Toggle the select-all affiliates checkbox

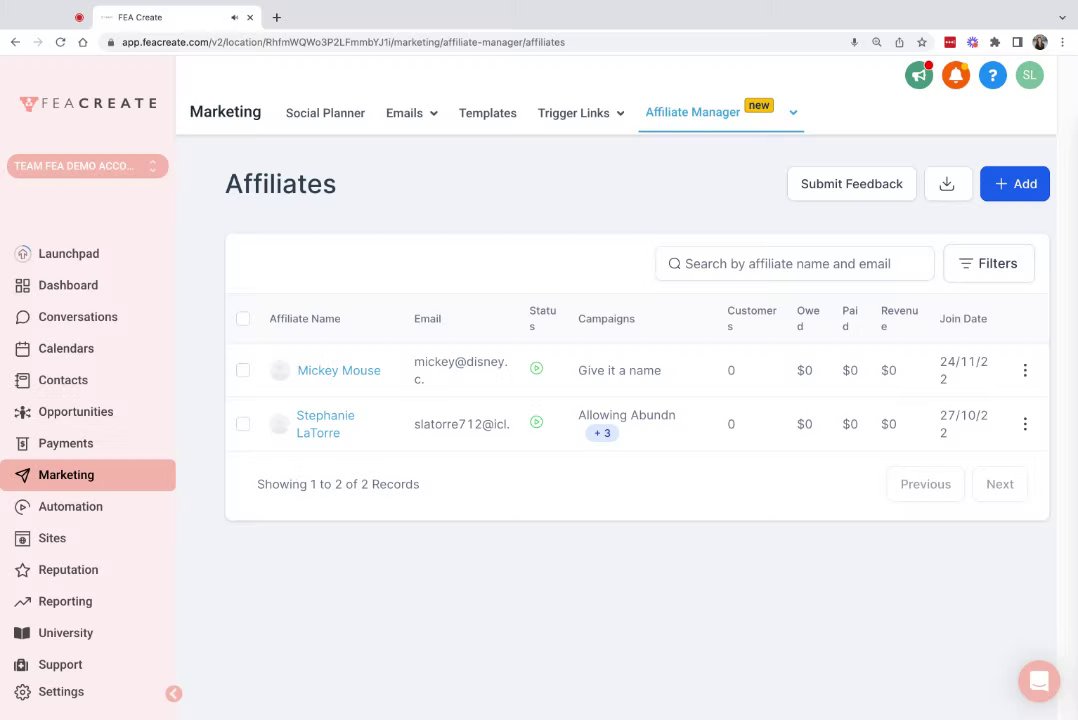(x=243, y=319)
